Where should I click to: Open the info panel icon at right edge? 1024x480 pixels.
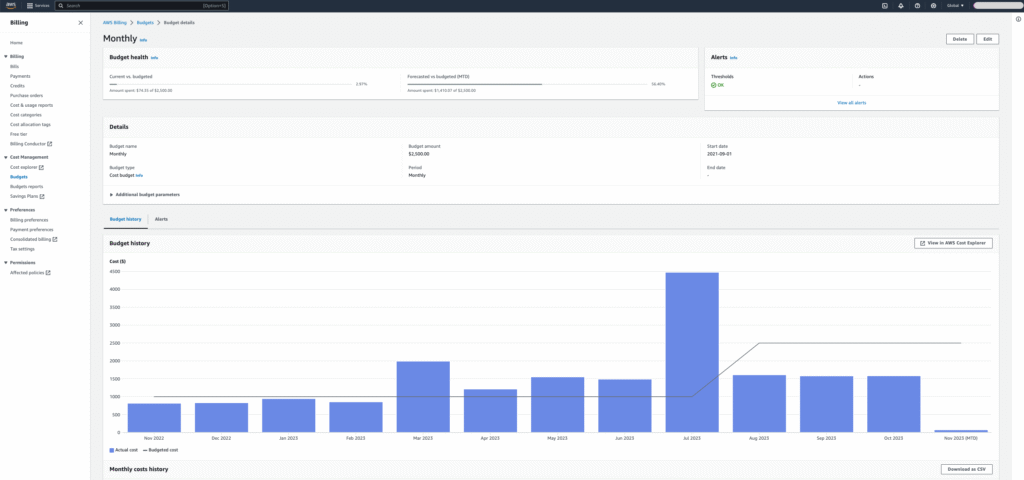pos(1018,19)
